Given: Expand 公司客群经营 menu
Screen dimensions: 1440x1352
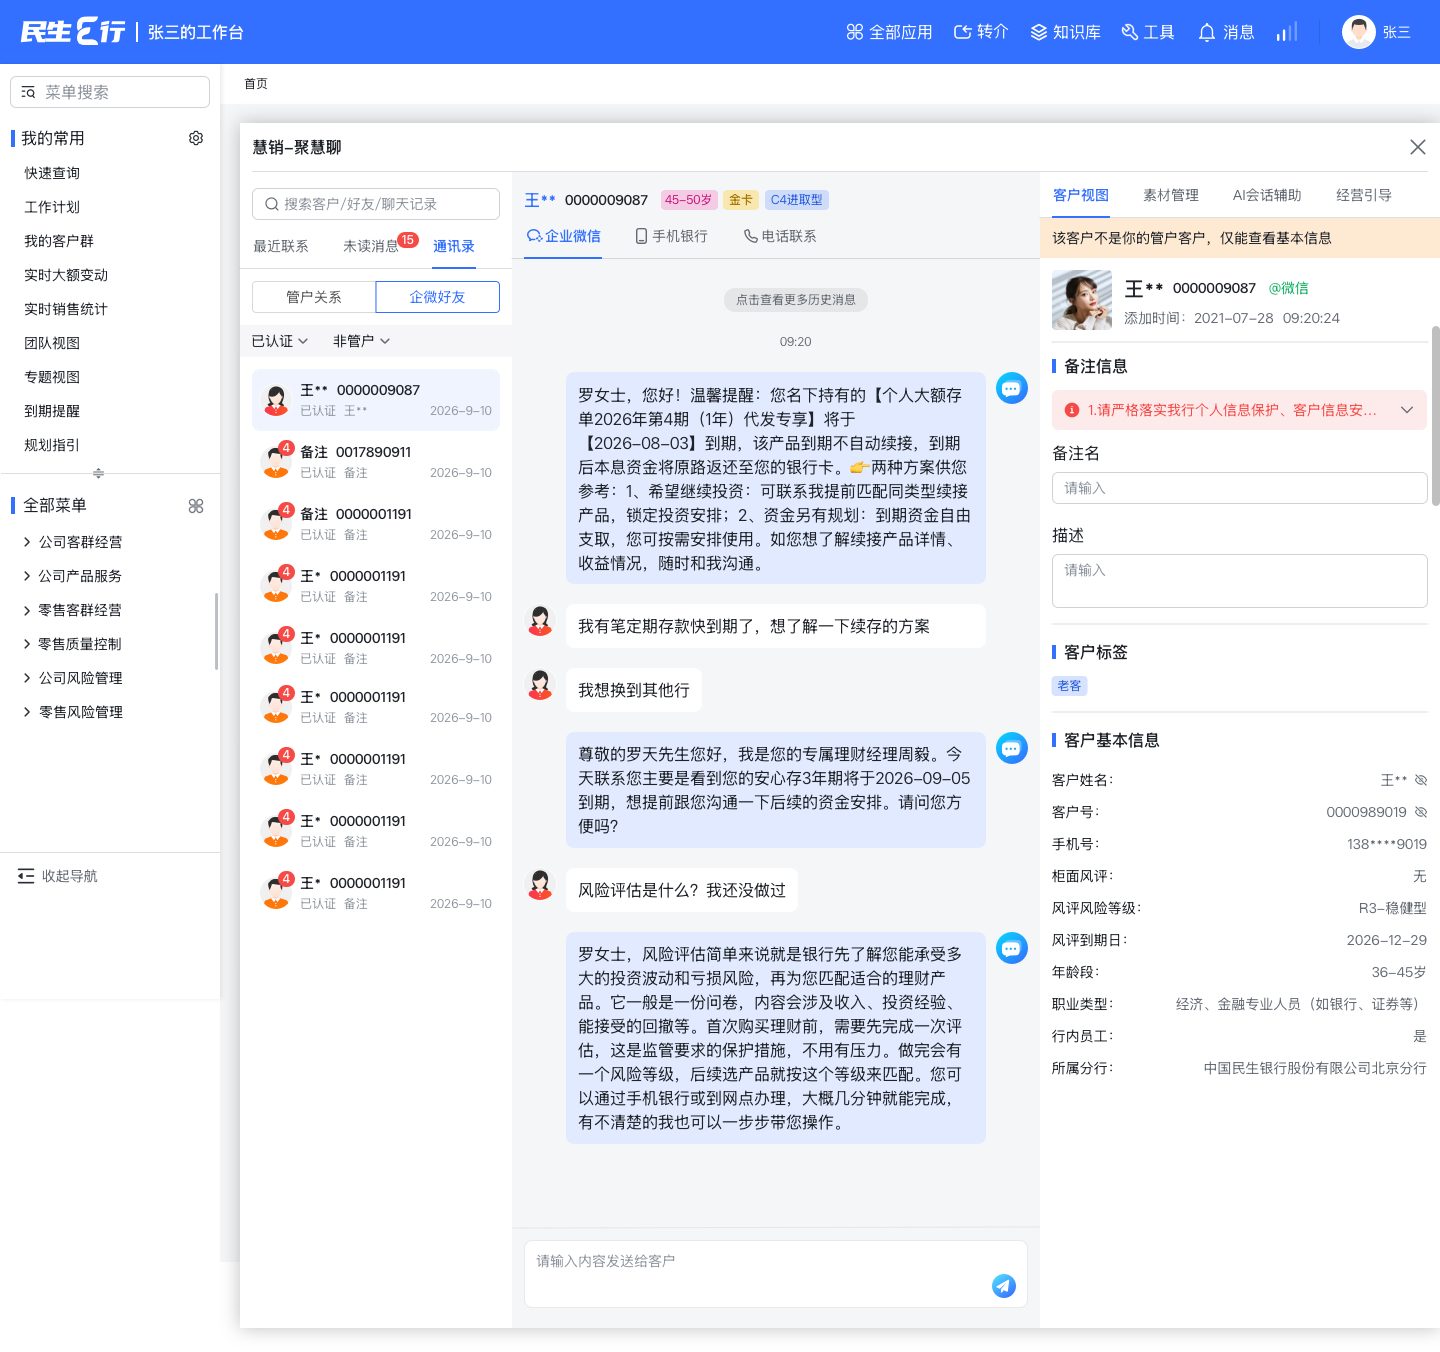Looking at the screenshot, I should [72, 542].
